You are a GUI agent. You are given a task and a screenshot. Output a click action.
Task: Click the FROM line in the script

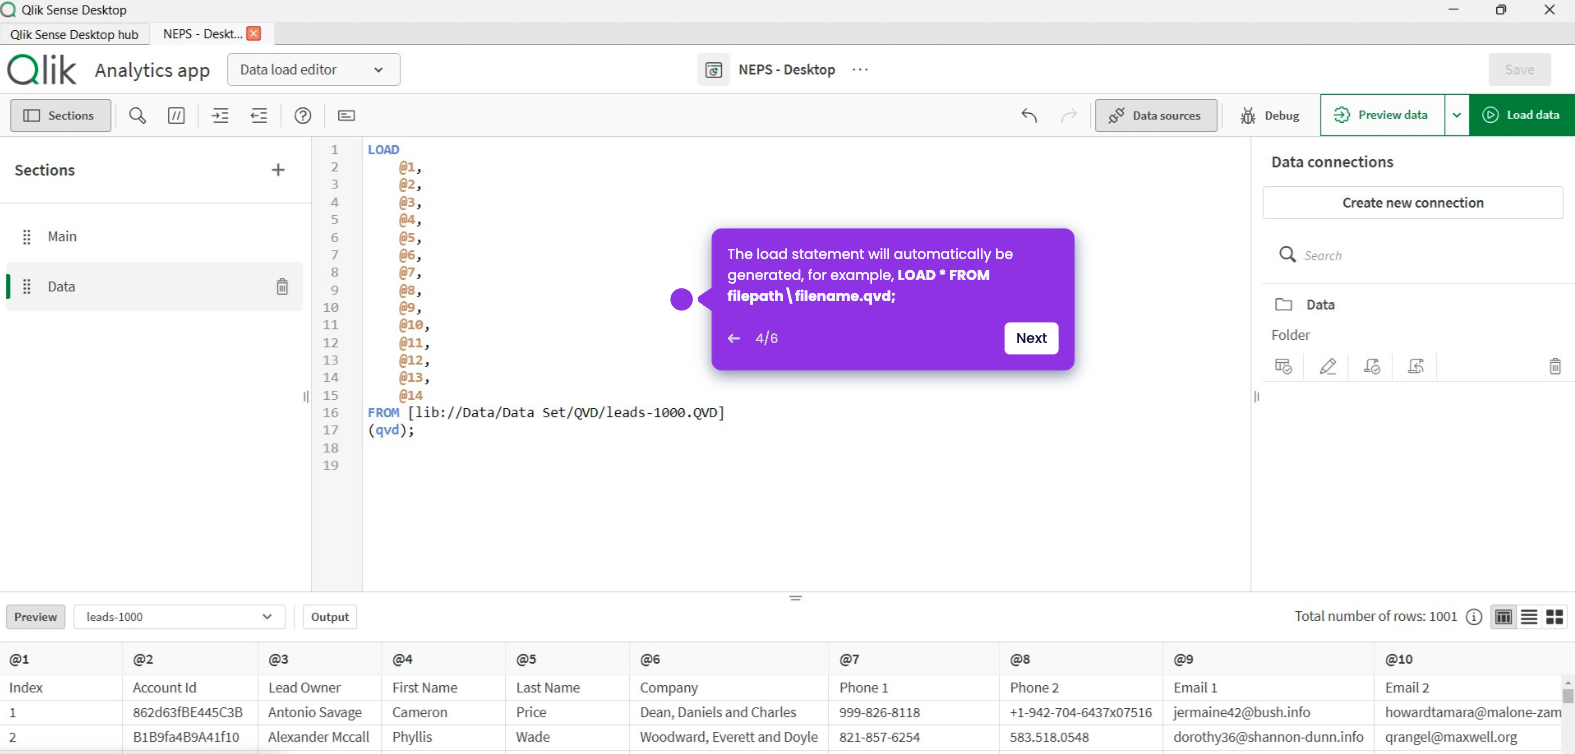[x=546, y=412]
